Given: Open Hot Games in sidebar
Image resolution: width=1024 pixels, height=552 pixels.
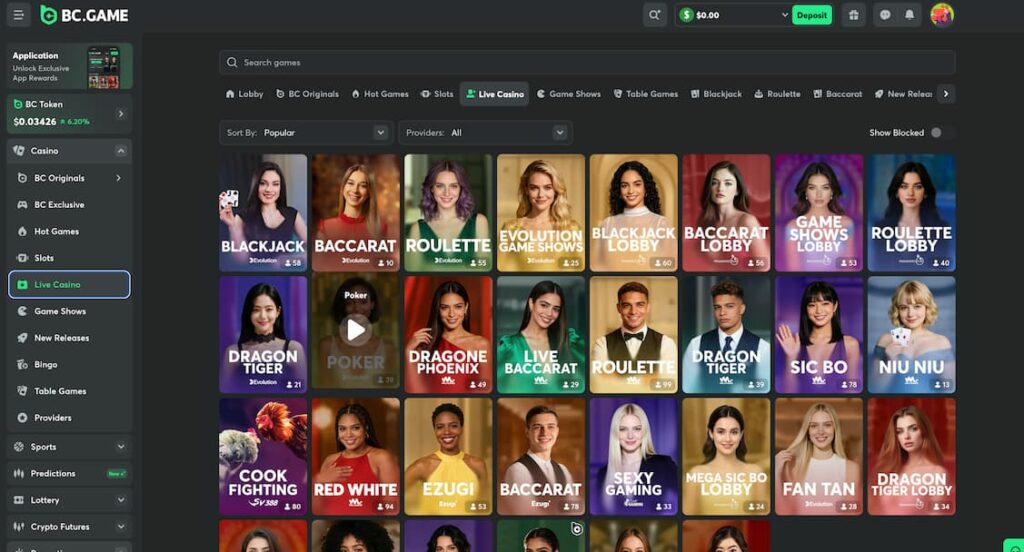Looking at the screenshot, I should 69,231.
